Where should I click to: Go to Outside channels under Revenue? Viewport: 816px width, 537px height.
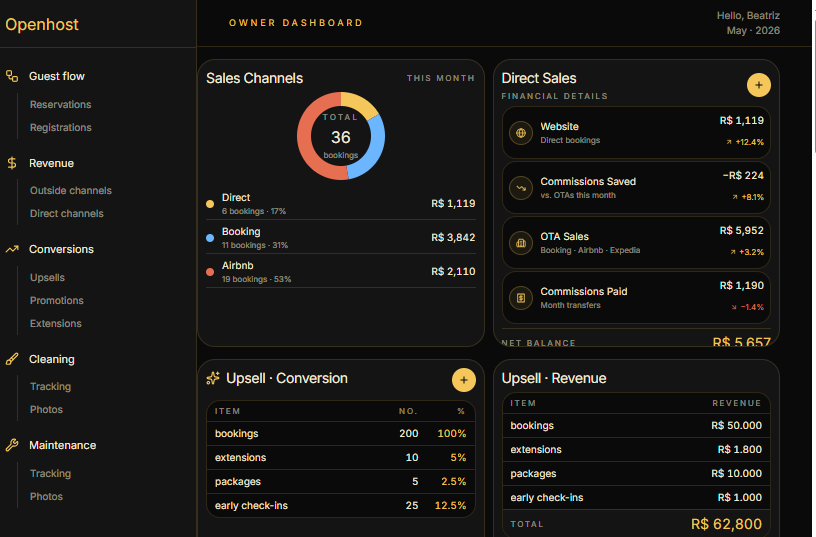click(71, 190)
